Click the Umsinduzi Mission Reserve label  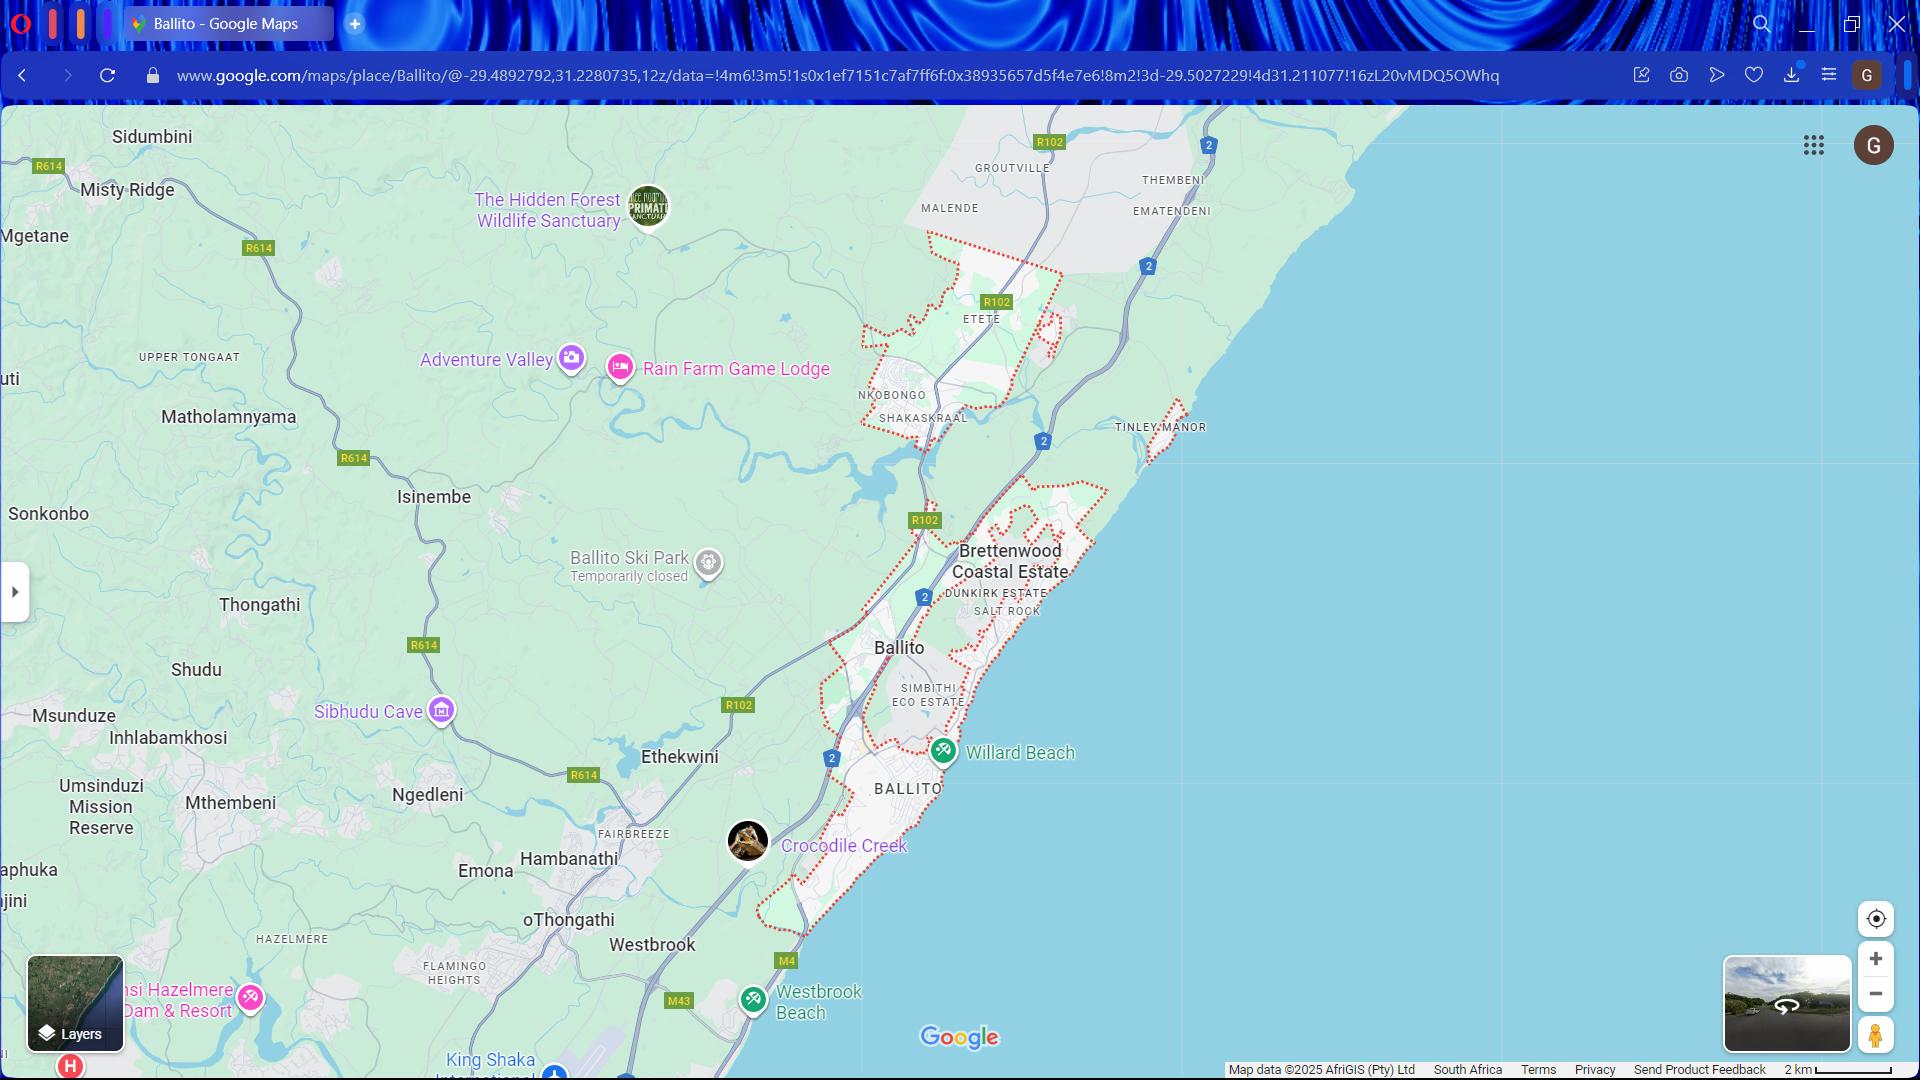[101, 807]
